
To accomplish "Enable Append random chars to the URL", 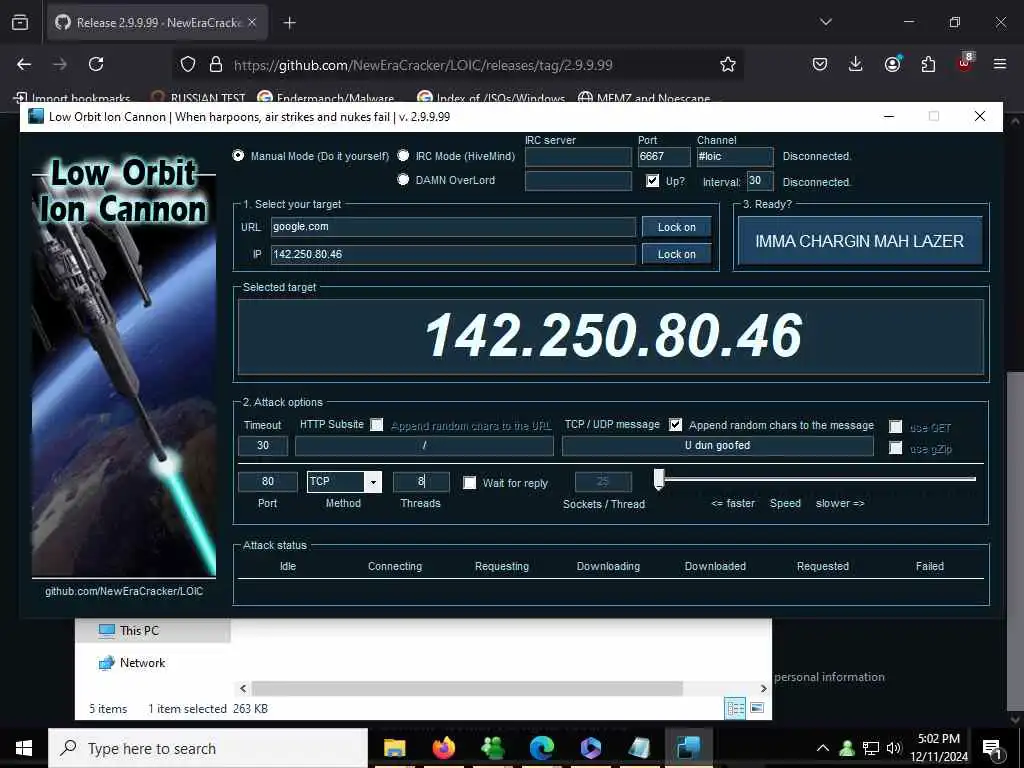I will (377, 424).
